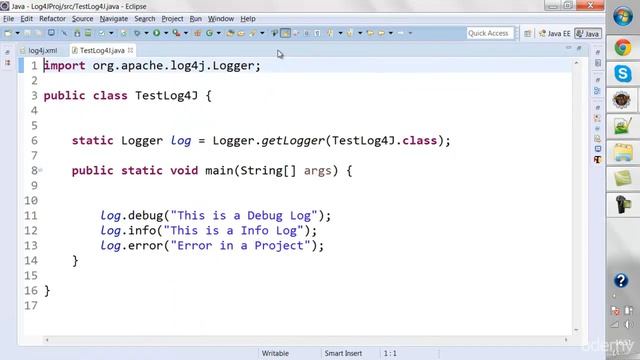
Task: Click the editor vertical scrollbar down arrow
Action: [576, 330]
